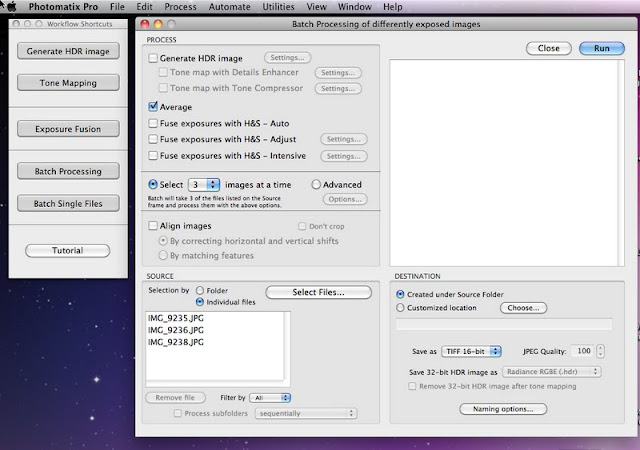
Task: Click Generate HDR image in Workflow Shortcuts
Action: point(68,51)
